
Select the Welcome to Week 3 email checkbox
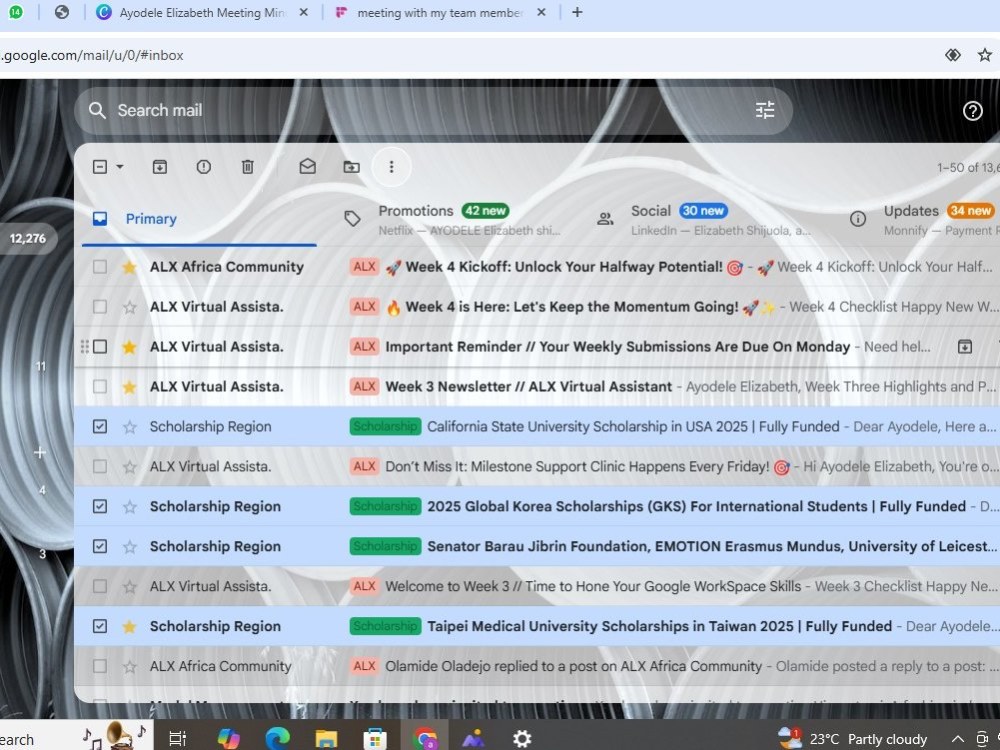(x=99, y=587)
